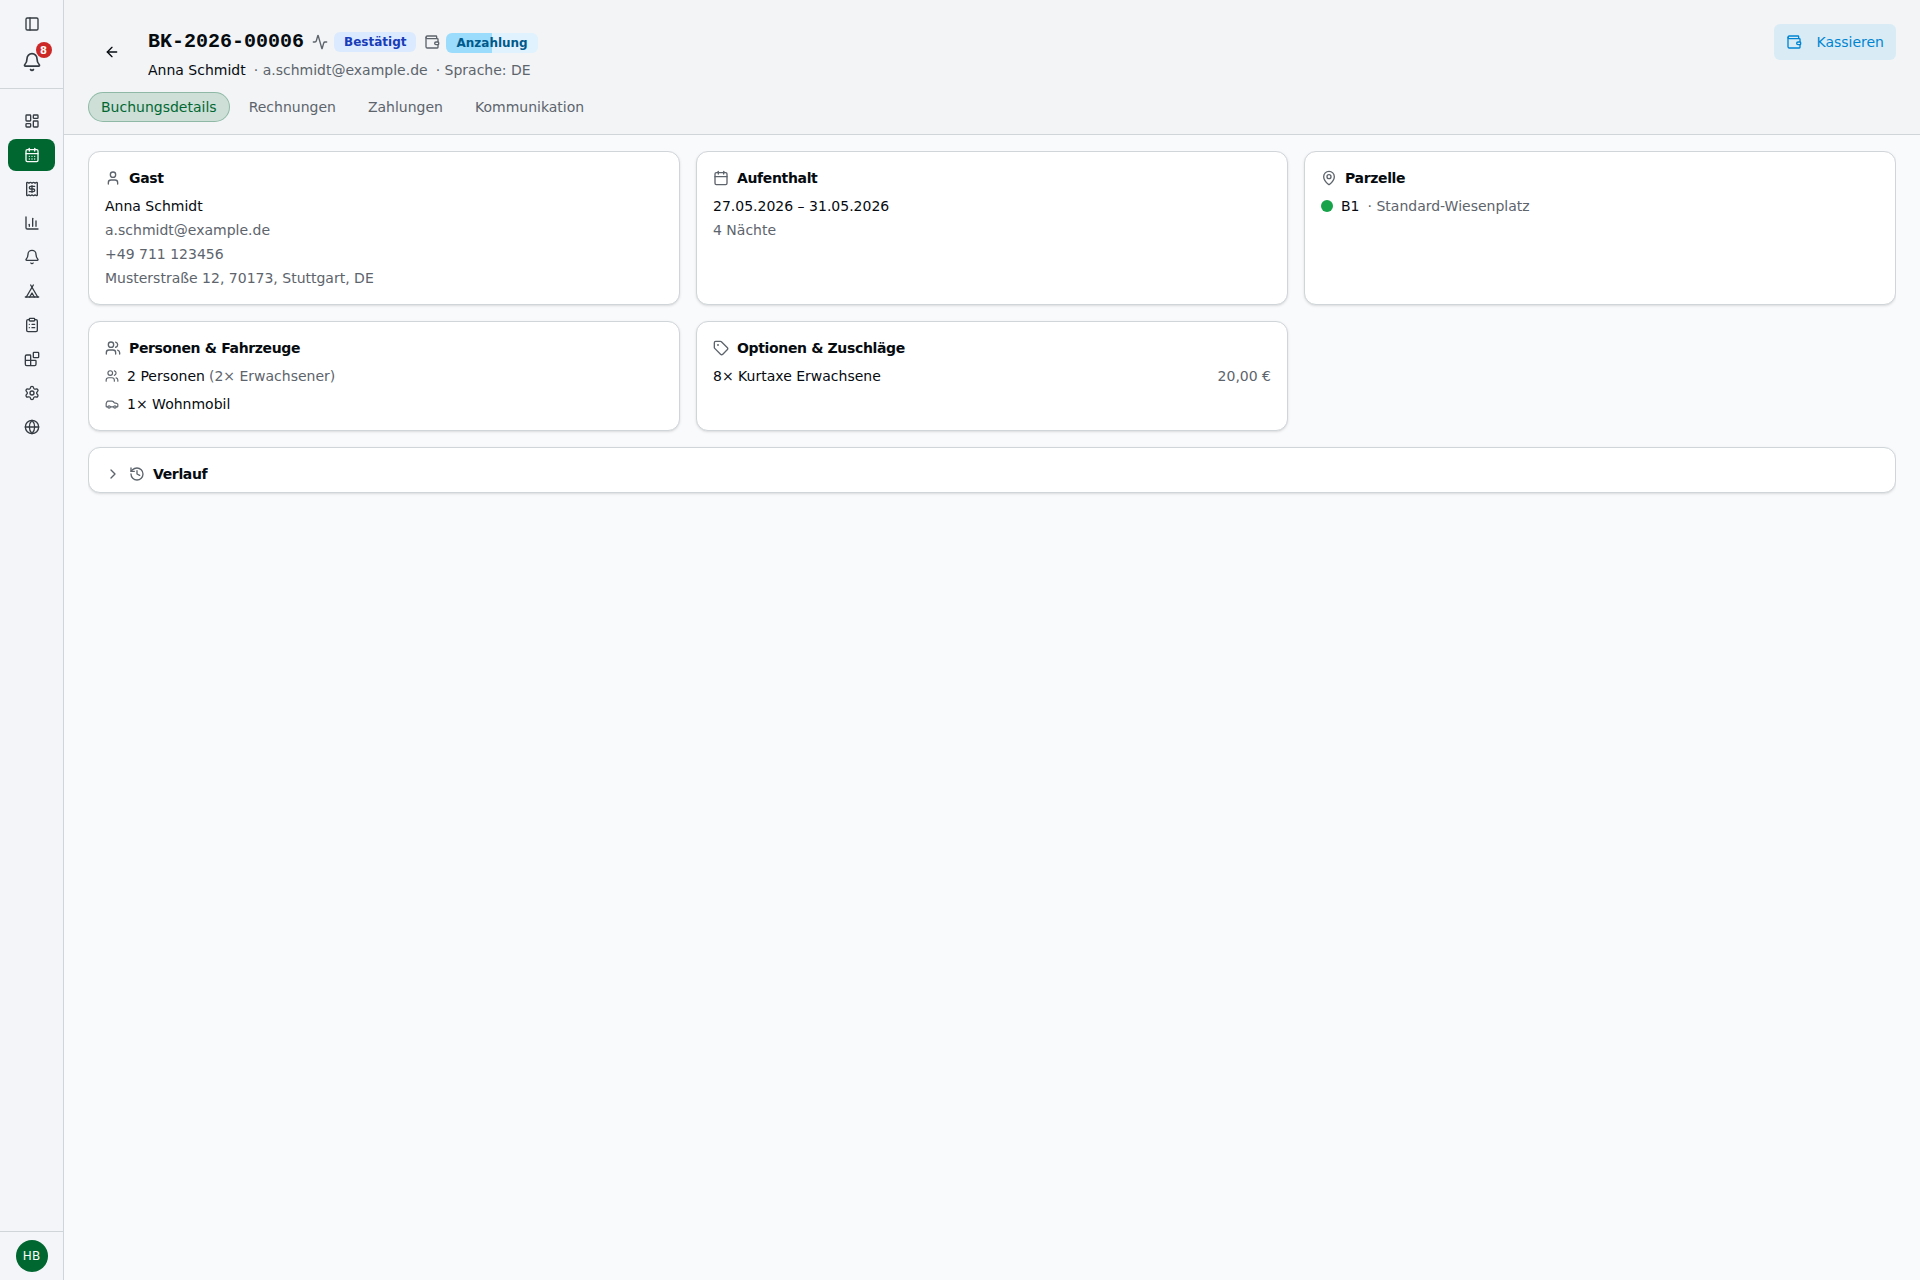This screenshot has width=1920, height=1280.
Task: Open the globe icon in sidebar
Action: (x=32, y=427)
